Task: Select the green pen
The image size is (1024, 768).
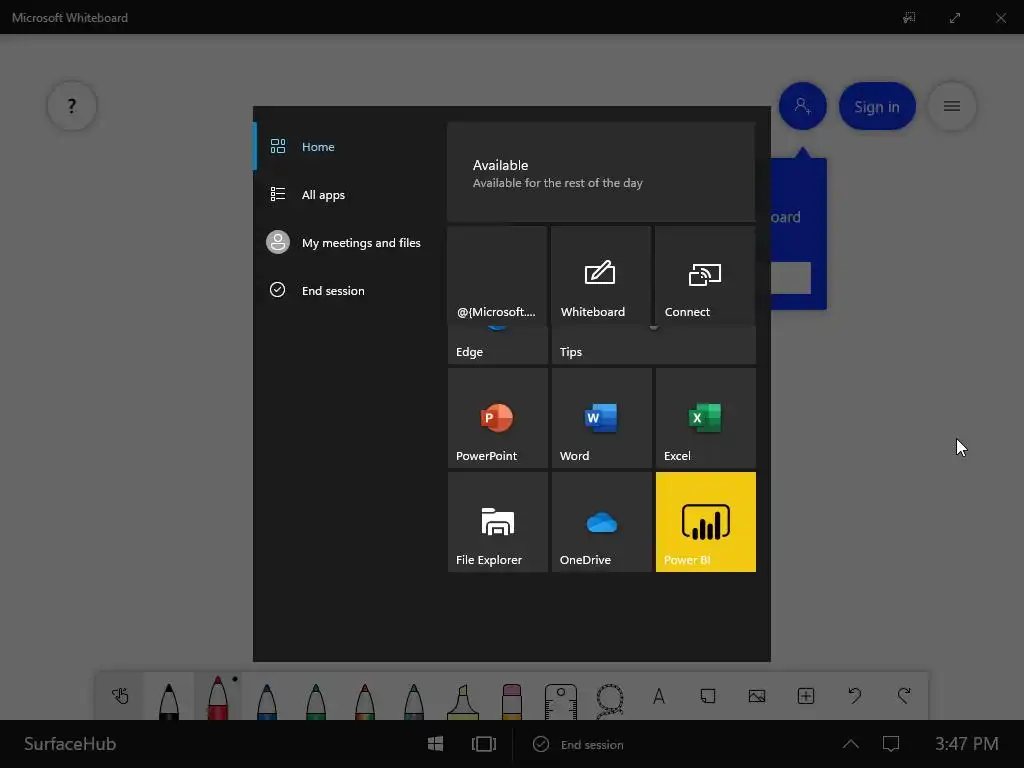Action: click(x=315, y=700)
